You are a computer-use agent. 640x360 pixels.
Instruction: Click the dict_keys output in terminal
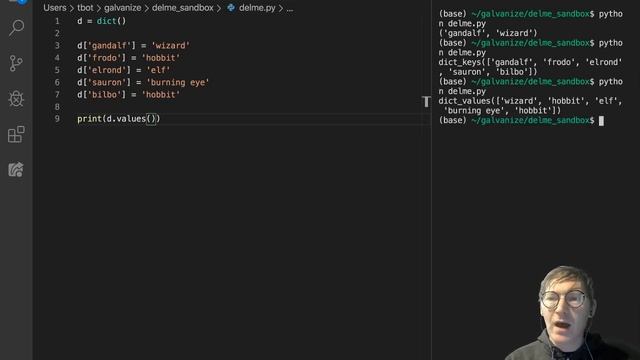[x=530, y=67]
